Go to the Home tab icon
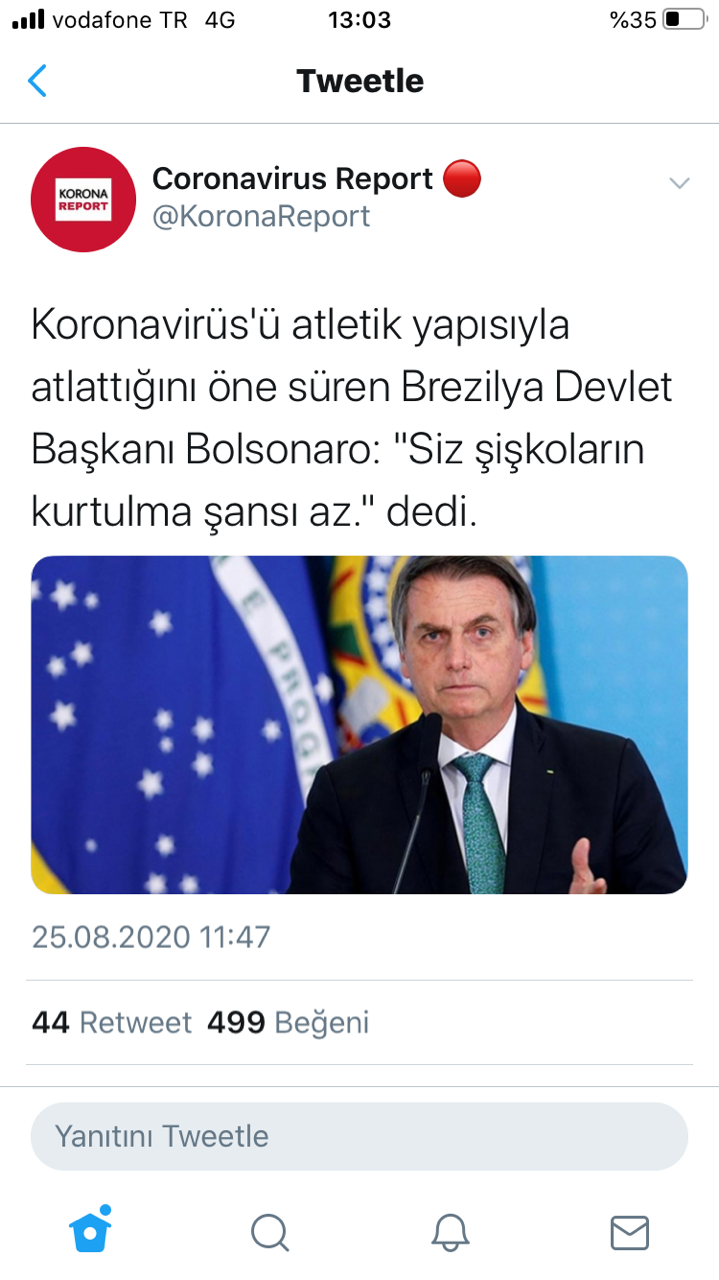The width and height of the screenshot is (719, 1280). pos(90,1230)
